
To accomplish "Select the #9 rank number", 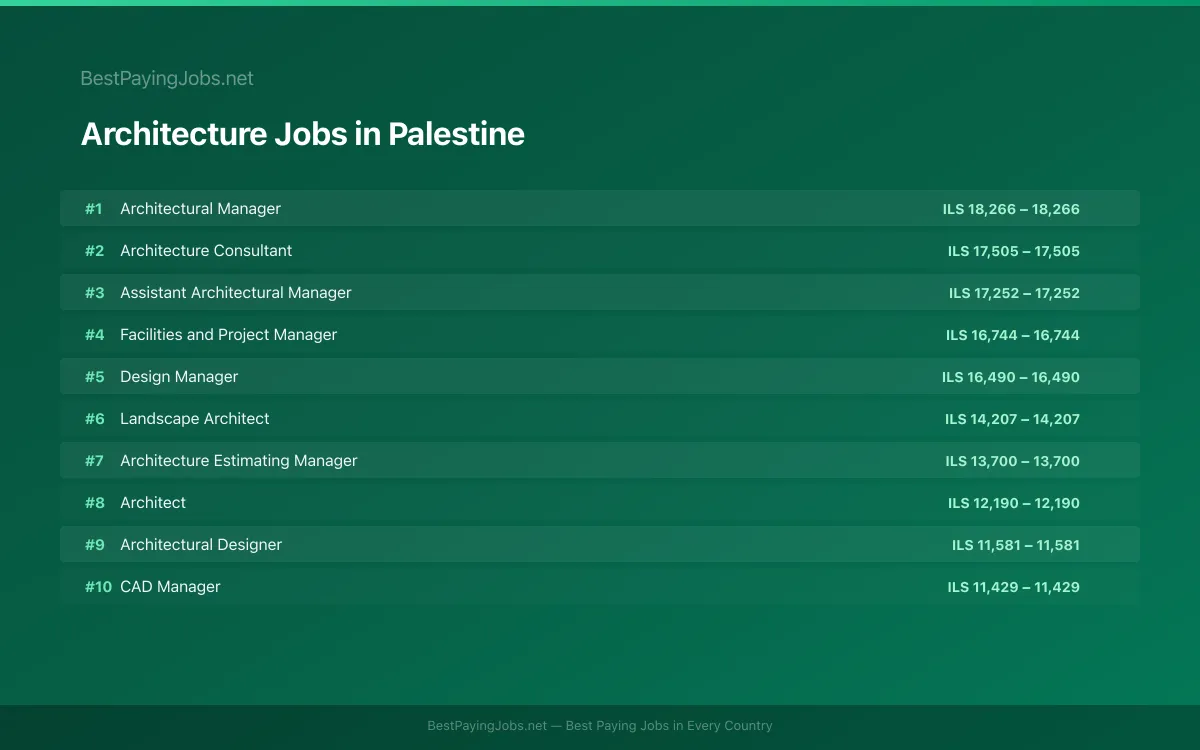I will click(x=94, y=545).
